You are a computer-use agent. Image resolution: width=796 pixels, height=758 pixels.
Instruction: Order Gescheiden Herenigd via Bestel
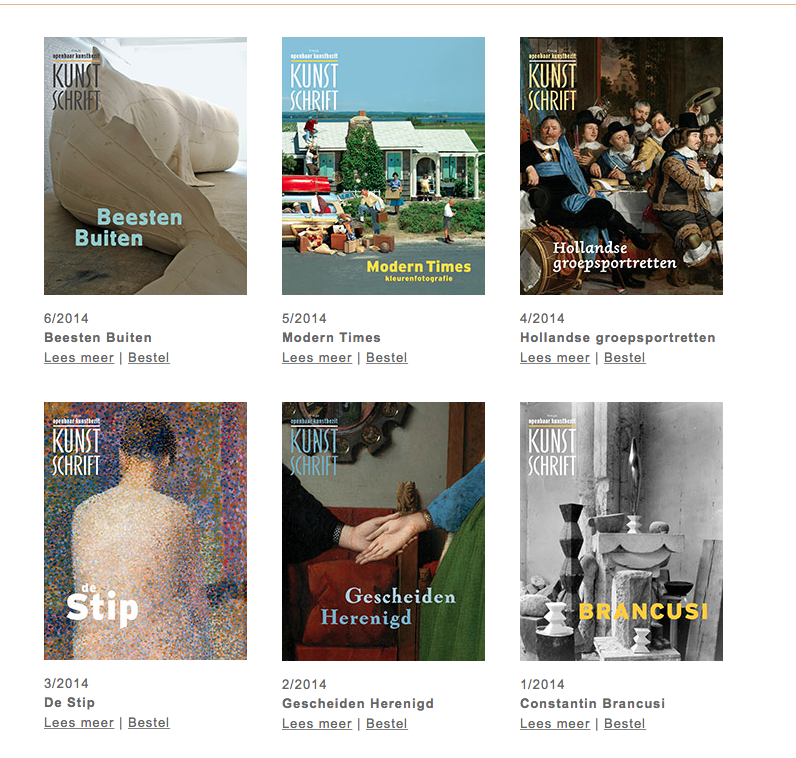387,723
